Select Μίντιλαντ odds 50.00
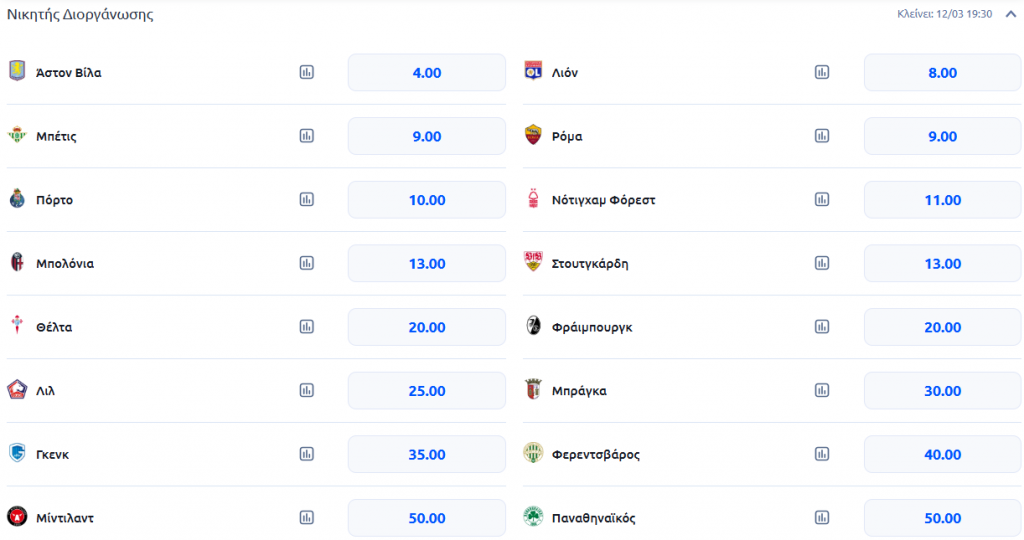 427,517
